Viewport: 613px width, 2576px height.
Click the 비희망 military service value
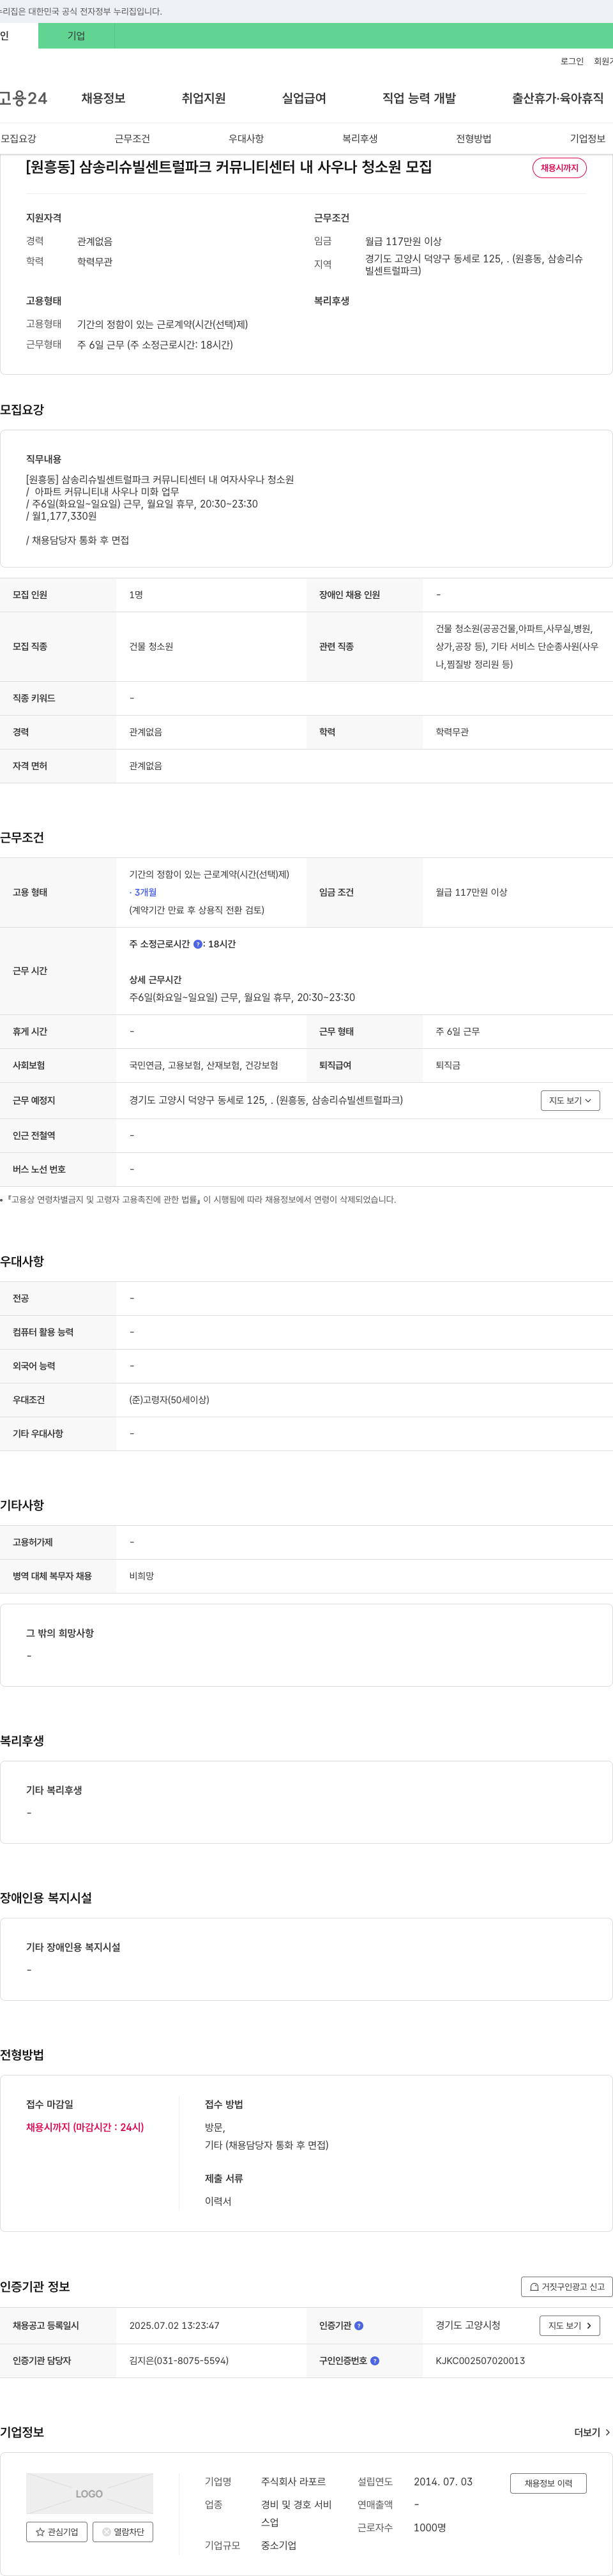(141, 1576)
